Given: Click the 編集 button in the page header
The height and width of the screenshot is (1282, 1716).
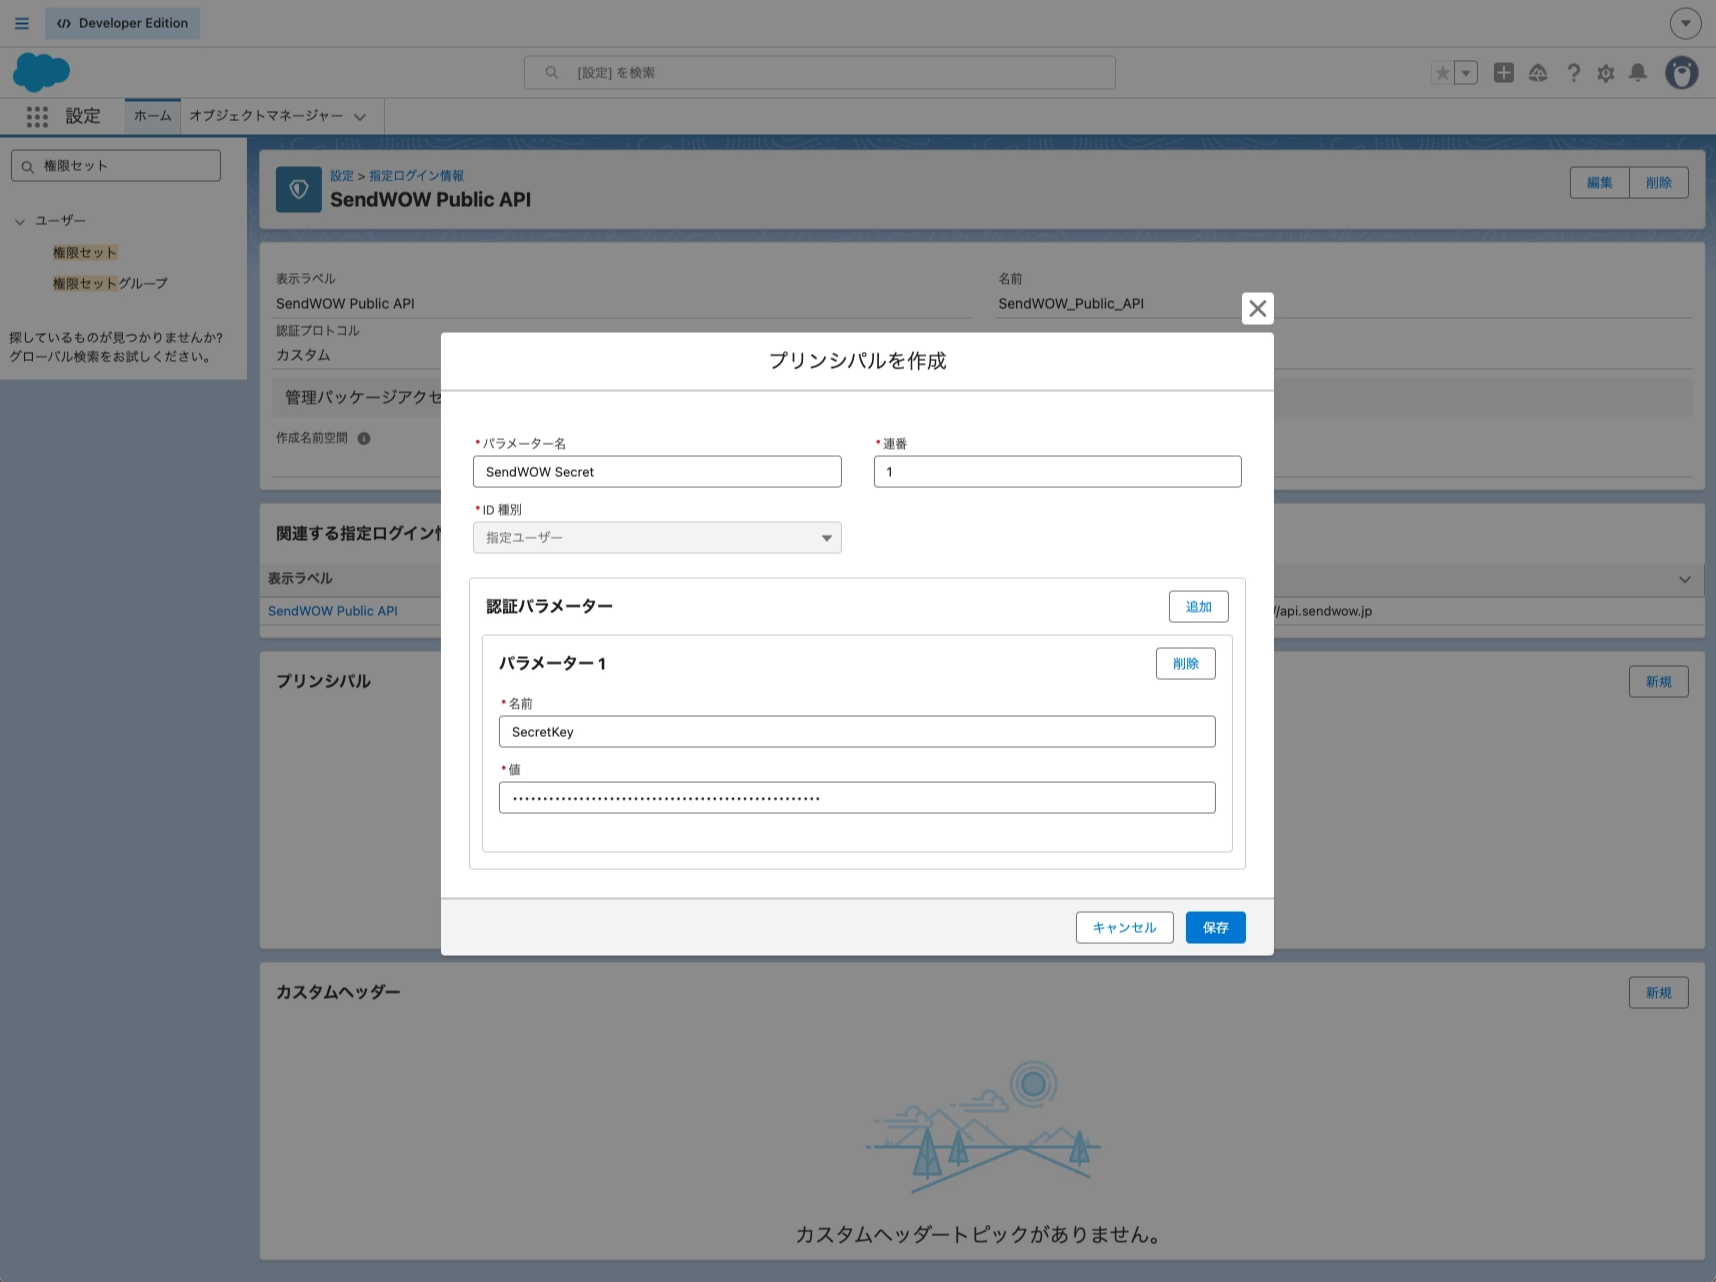Looking at the screenshot, I should (x=1600, y=183).
